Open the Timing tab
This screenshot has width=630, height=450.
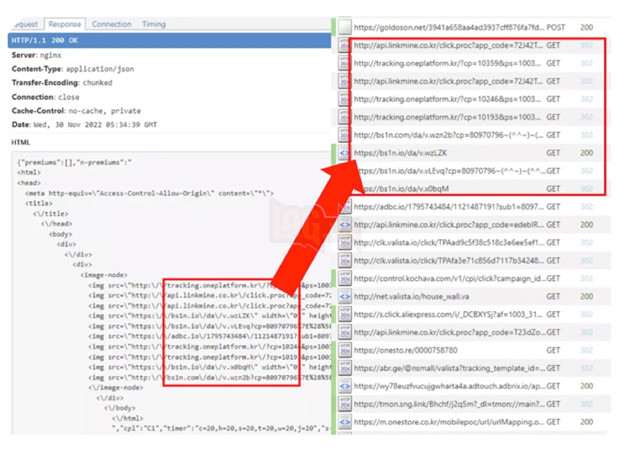click(153, 24)
